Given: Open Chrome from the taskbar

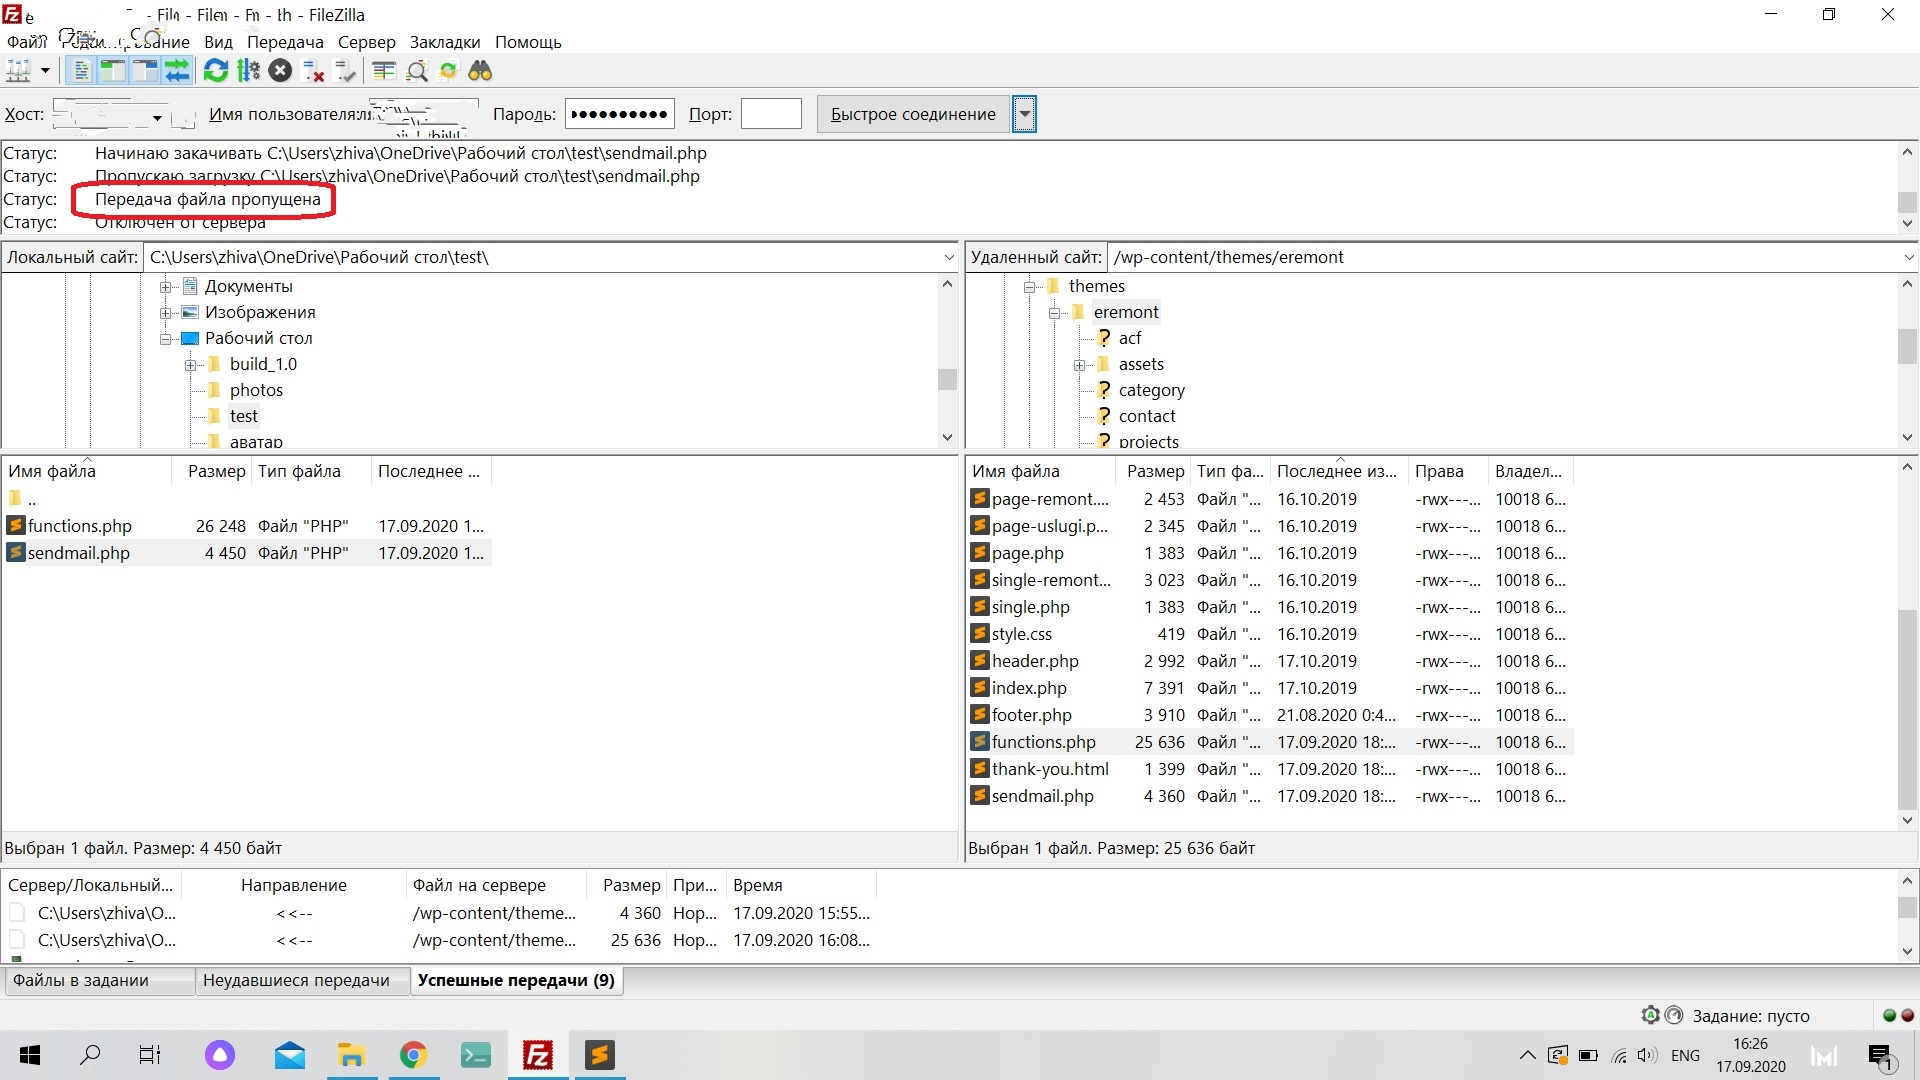Looking at the screenshot, I should (413, 1055).
